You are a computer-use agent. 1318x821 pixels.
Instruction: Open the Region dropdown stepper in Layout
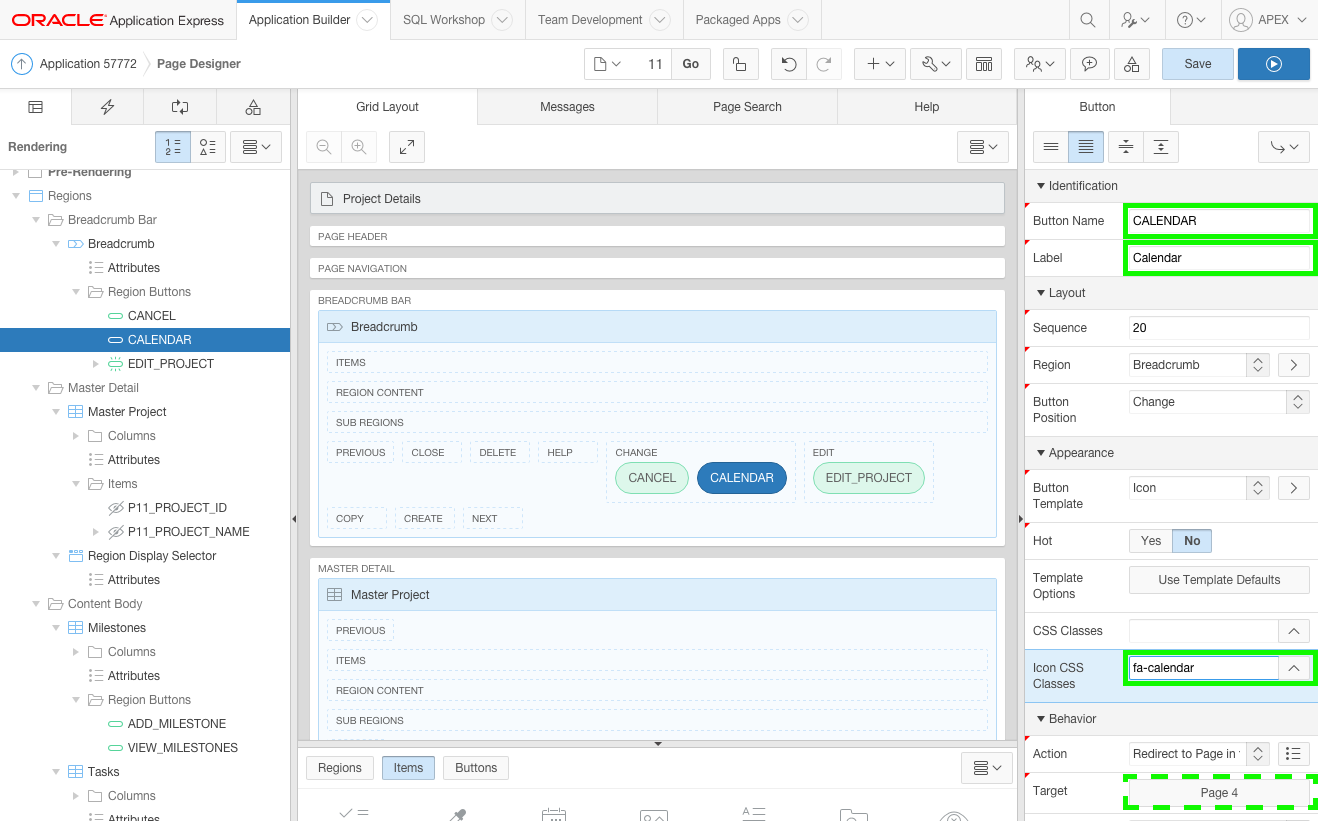click(x=1256, y=364)
